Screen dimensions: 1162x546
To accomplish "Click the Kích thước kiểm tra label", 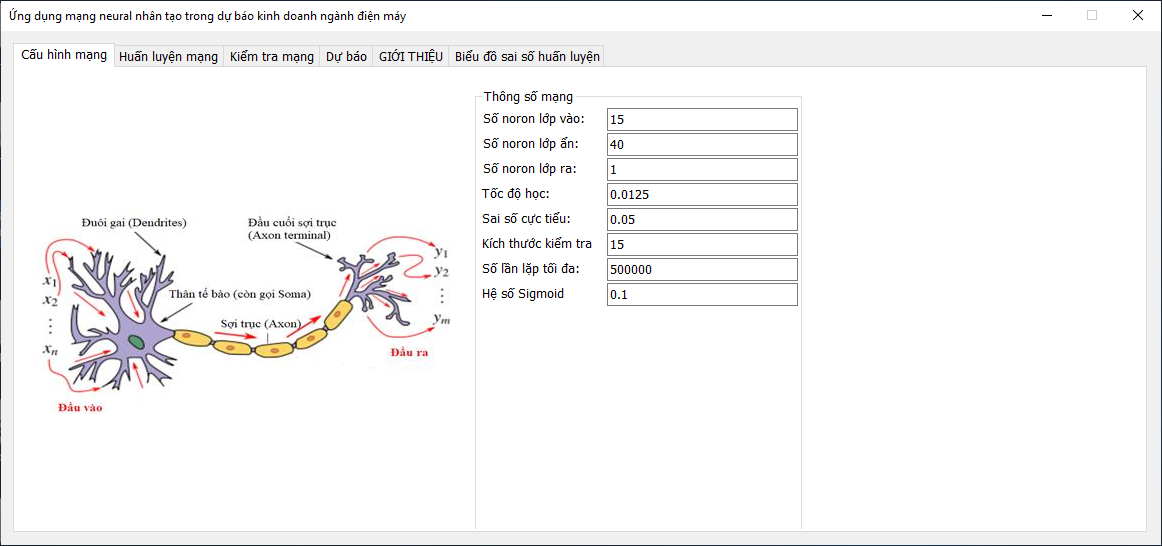I will click(537, 244).
